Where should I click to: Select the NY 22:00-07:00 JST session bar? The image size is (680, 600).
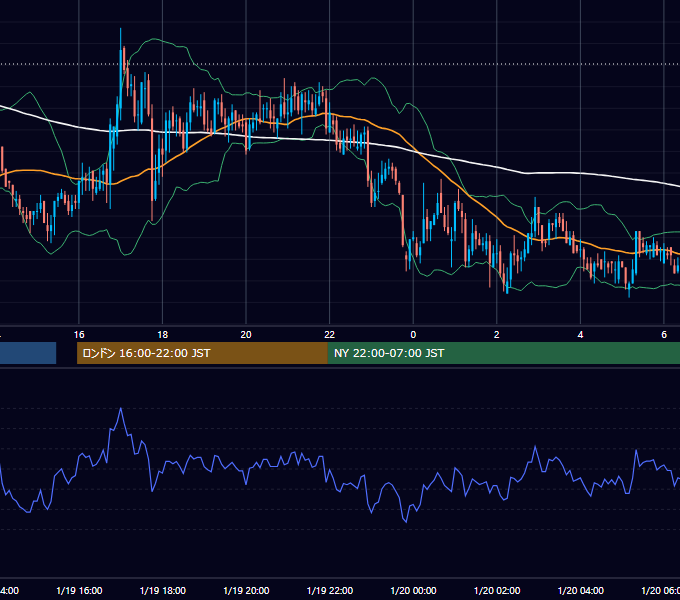coord(503,353)
